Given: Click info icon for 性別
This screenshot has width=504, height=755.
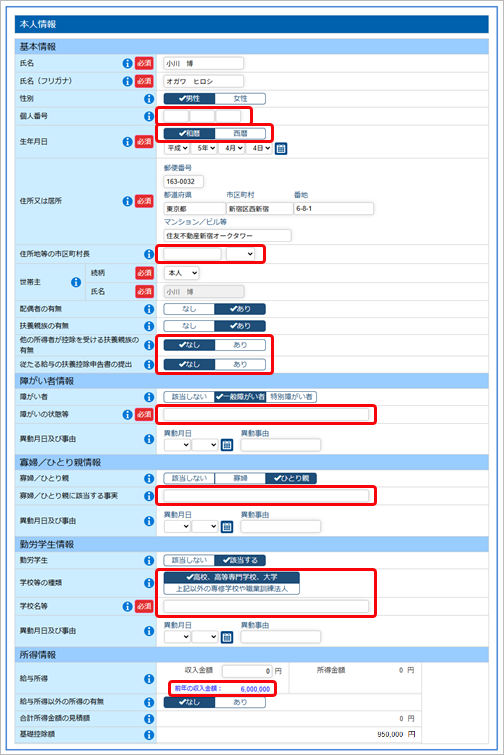Looking at the screenshot, I should click(x=149, y=99).
